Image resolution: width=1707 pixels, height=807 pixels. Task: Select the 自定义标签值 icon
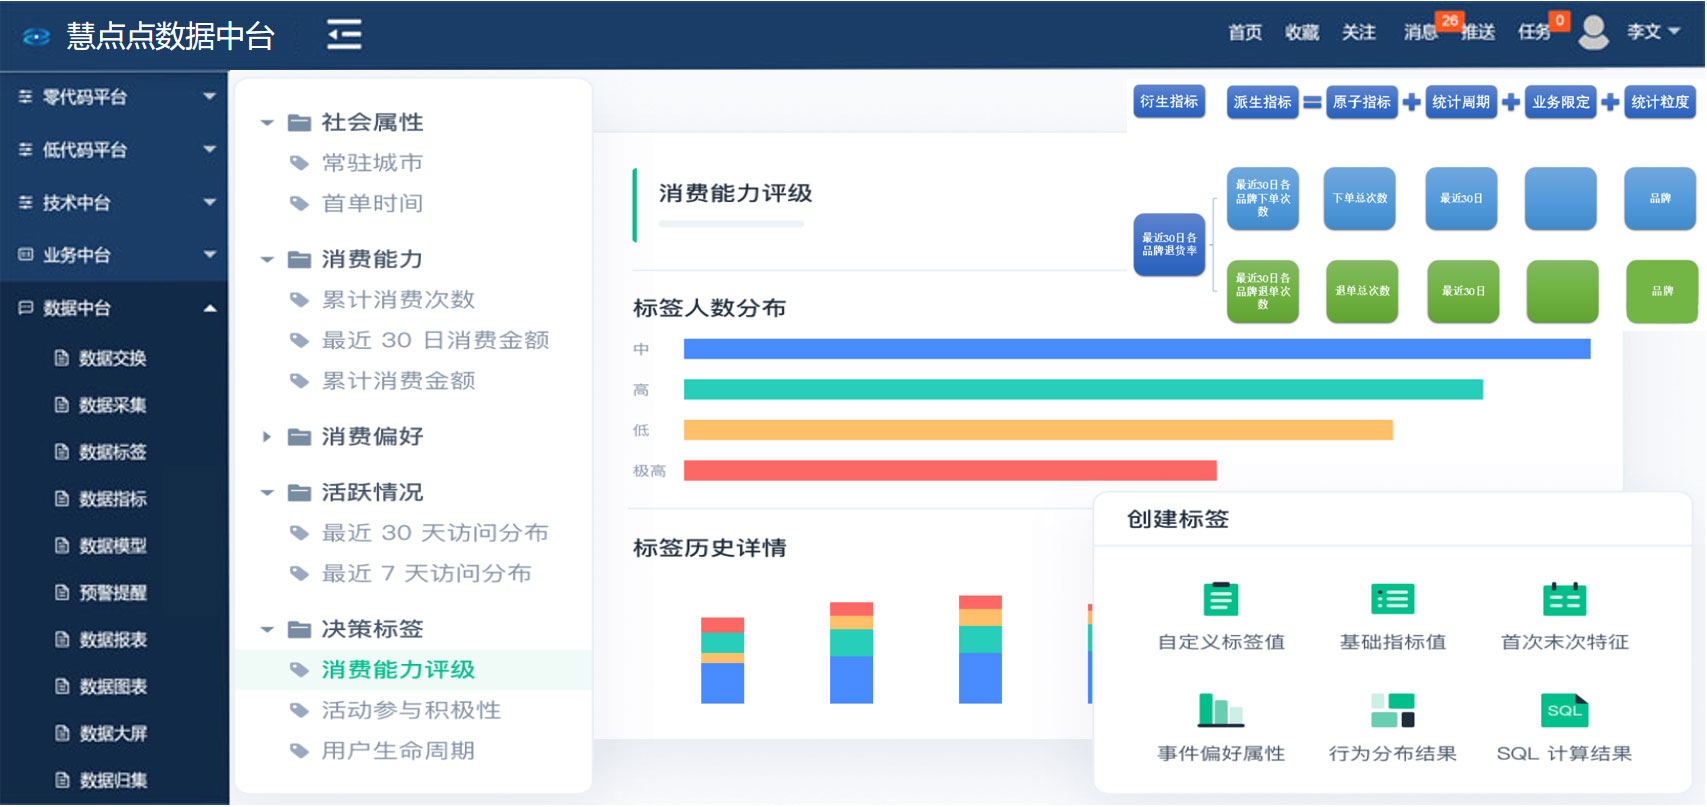coord(1220,599)
